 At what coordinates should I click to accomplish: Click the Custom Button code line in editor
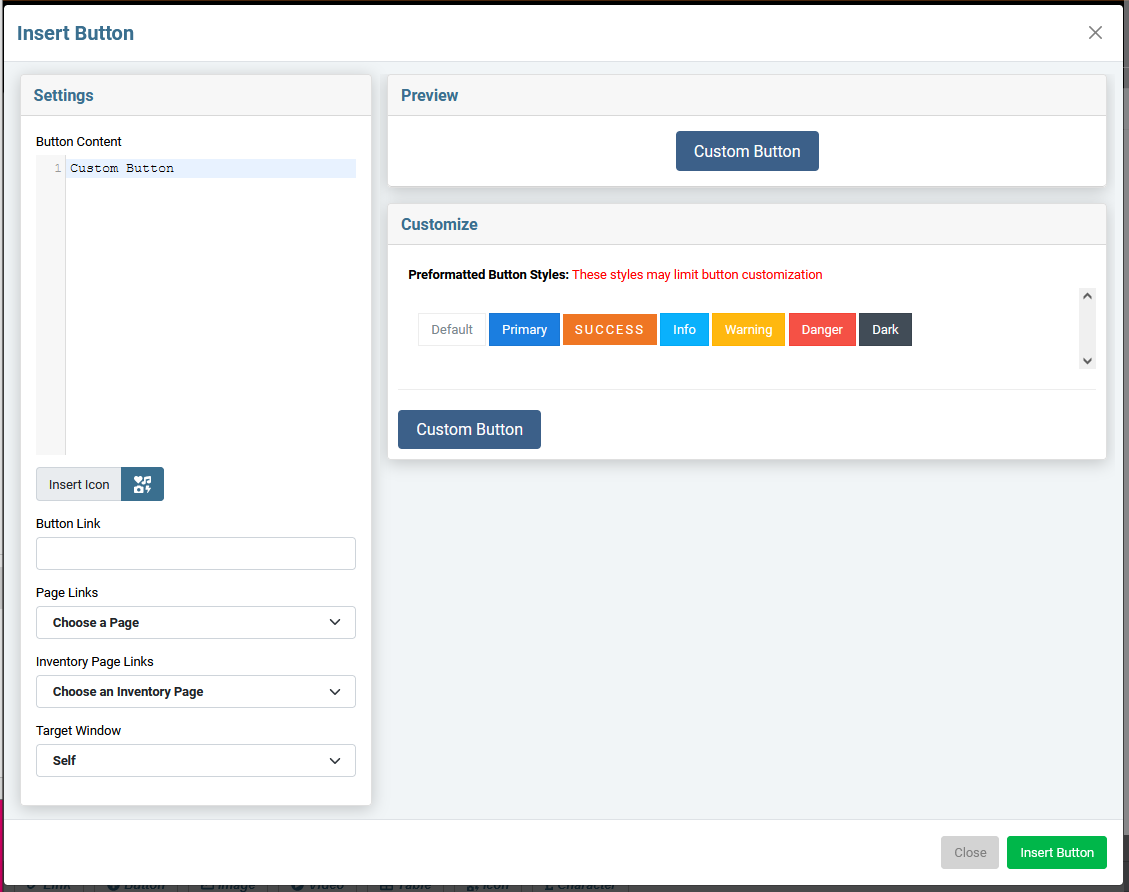211,168
